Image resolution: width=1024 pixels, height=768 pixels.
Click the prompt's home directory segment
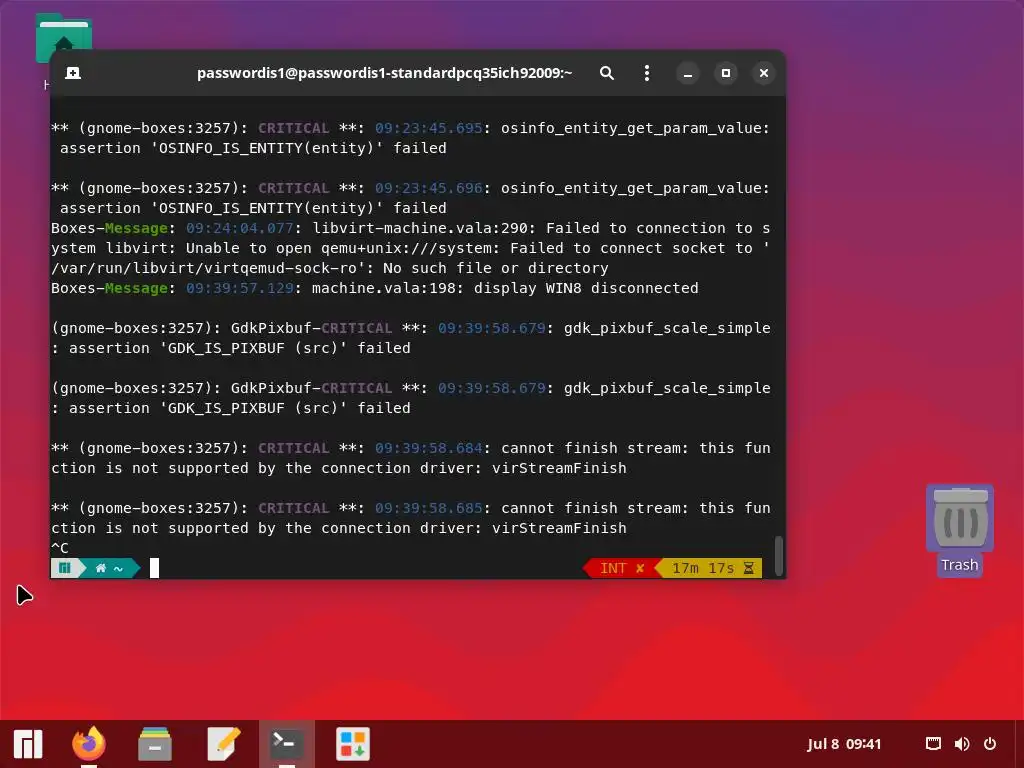tap(109, 568)
